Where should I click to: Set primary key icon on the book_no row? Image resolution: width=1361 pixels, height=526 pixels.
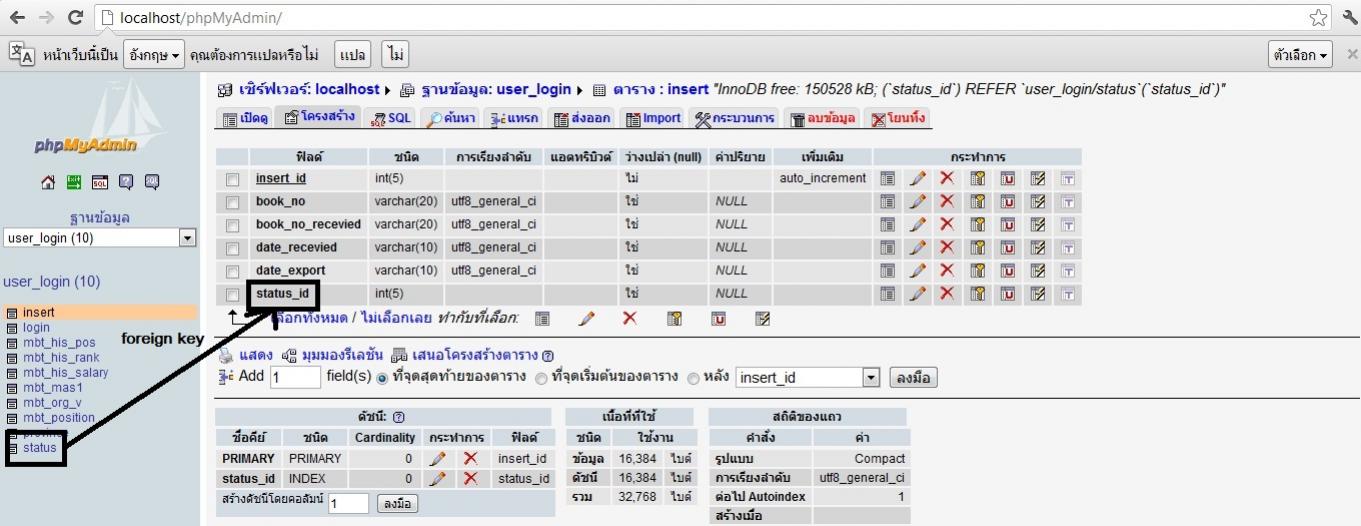(978, 202)
